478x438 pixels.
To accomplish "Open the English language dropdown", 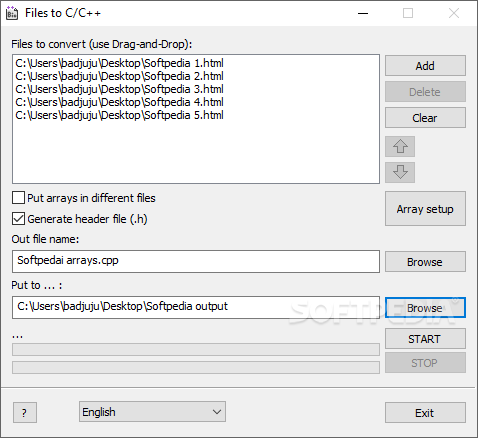I will (152, 412).
